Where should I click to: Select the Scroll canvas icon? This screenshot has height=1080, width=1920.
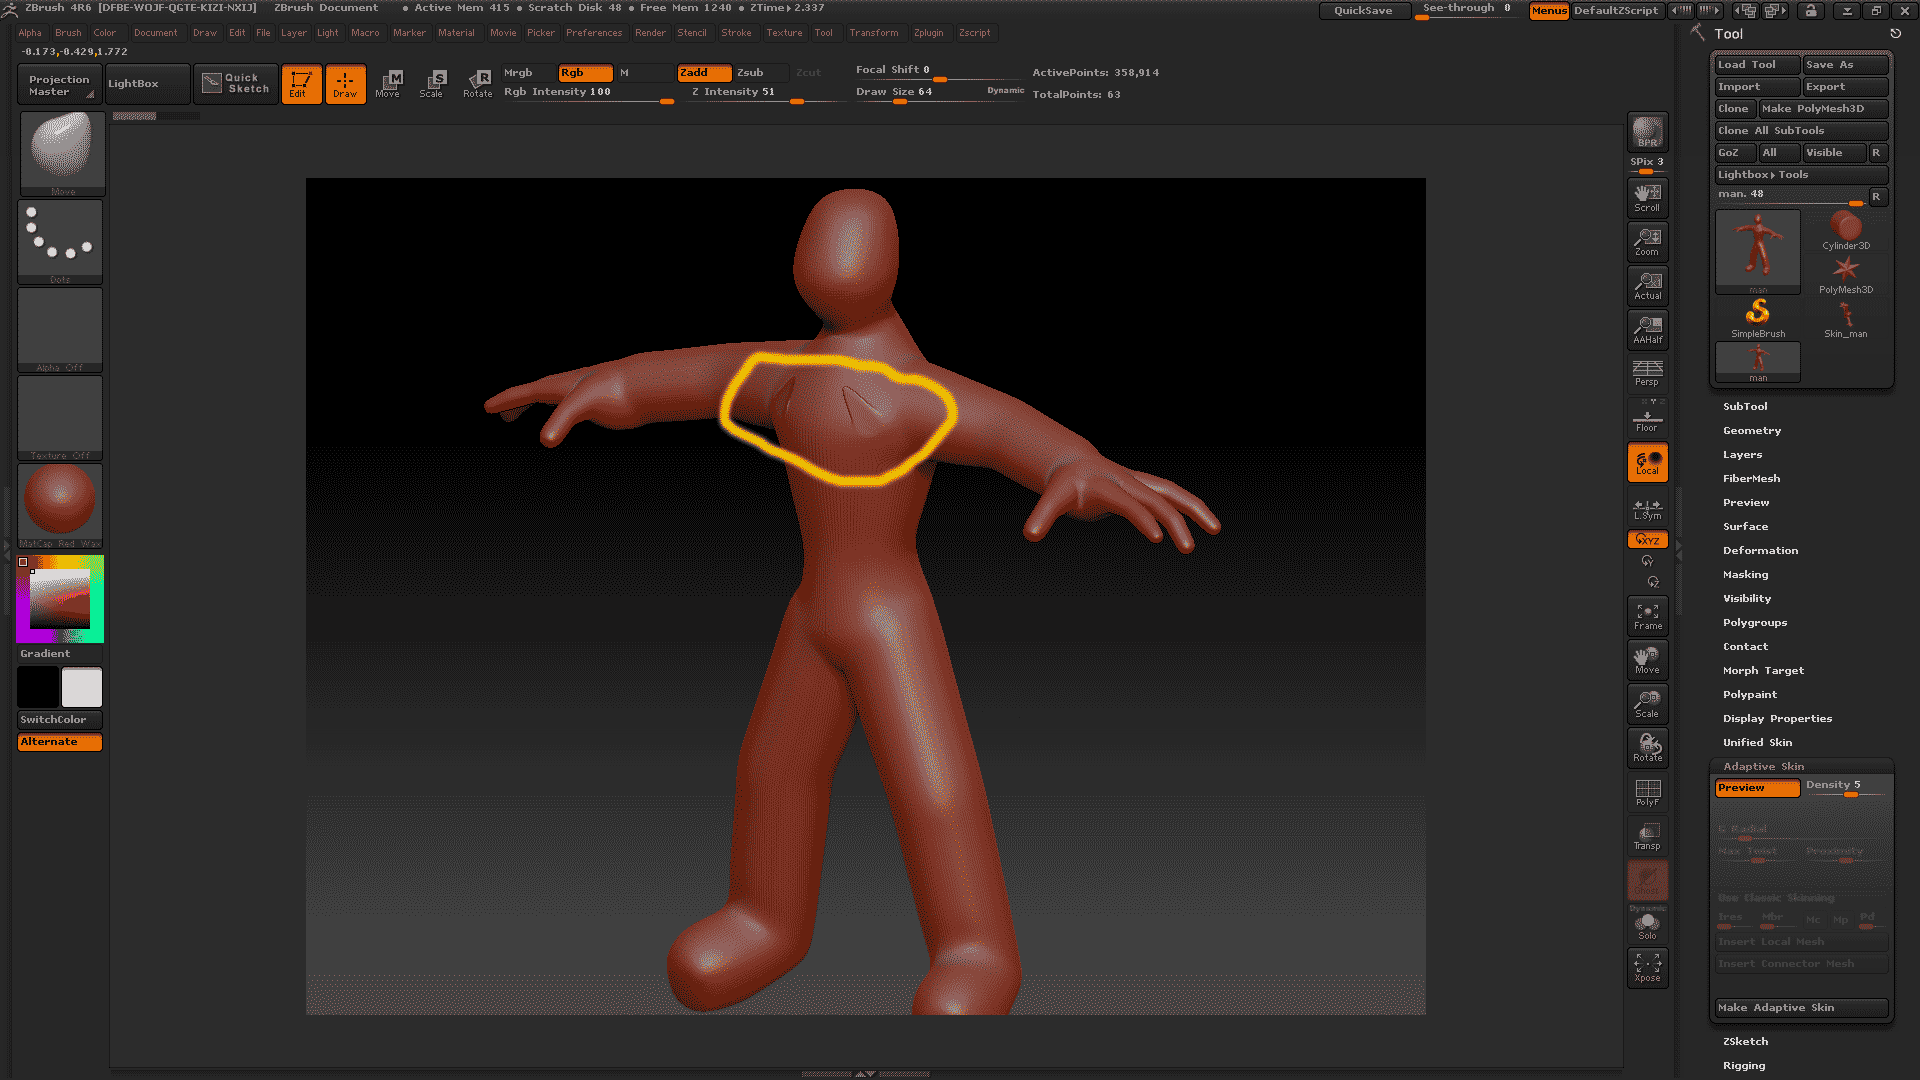[x=1647, y=198]
